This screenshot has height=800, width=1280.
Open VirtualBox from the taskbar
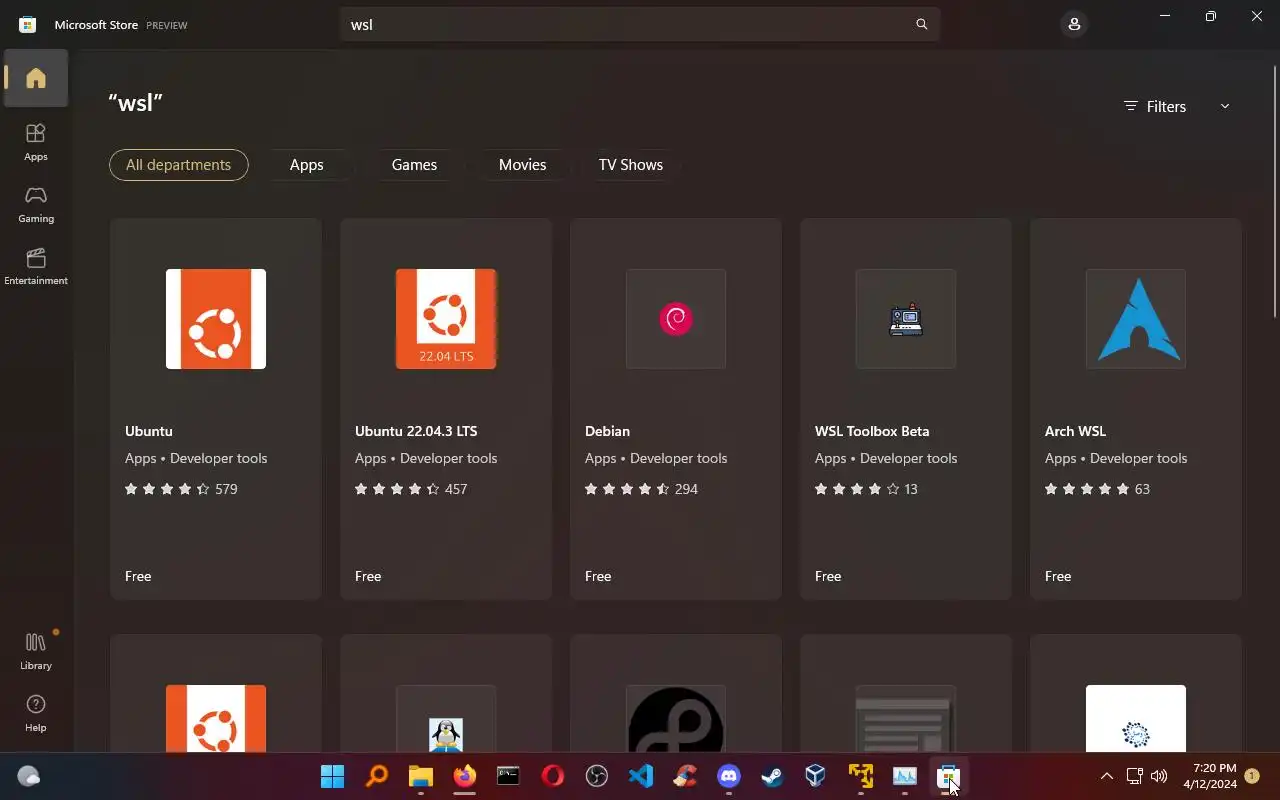click(x=817, y=776)
